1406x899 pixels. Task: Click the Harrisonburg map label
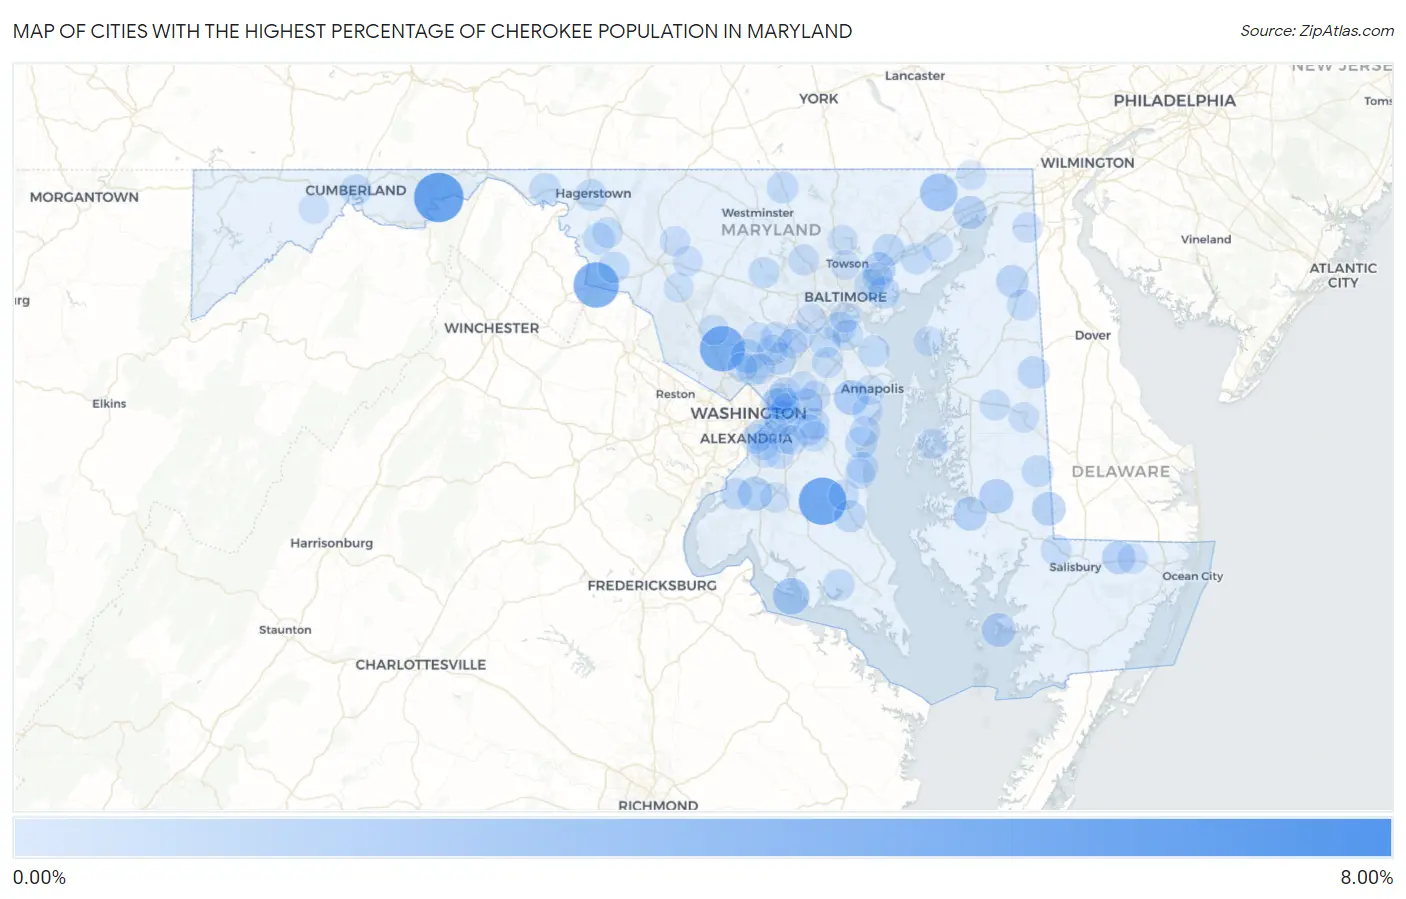[331, 543]
